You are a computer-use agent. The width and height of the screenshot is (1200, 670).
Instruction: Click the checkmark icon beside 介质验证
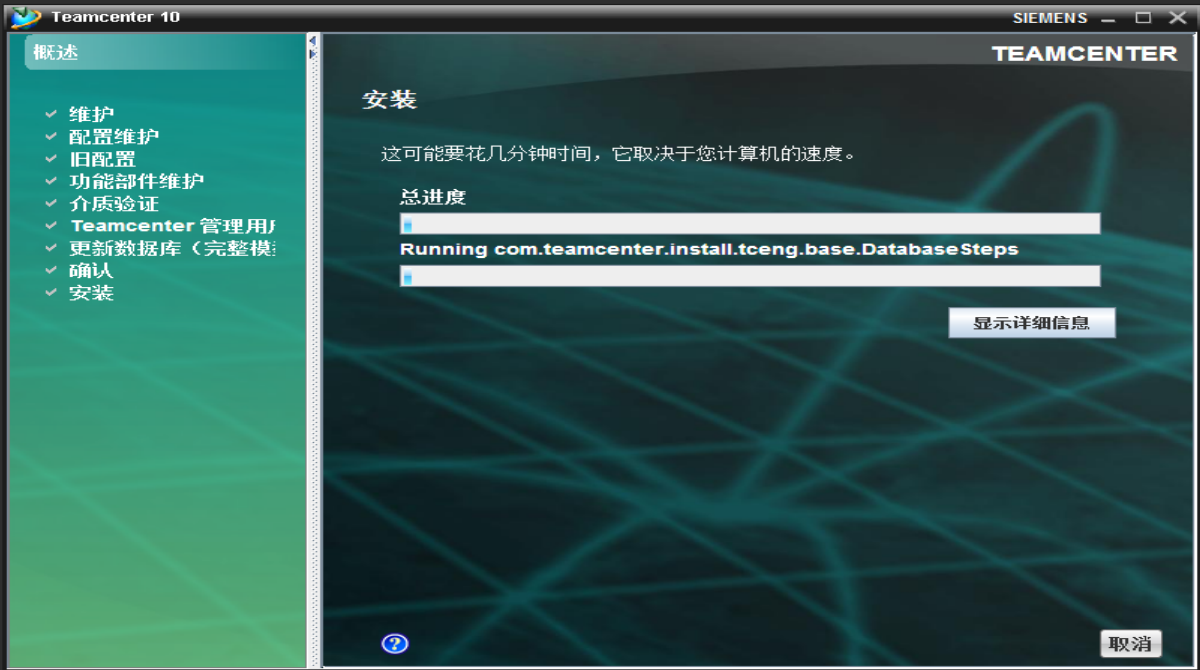click(49, 203)
